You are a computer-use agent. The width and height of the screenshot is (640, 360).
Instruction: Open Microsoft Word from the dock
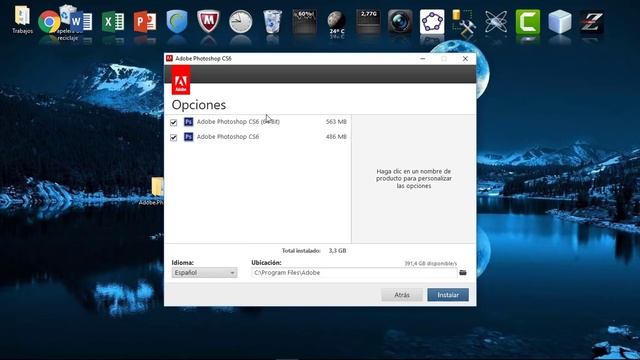(x=80, y=22)
